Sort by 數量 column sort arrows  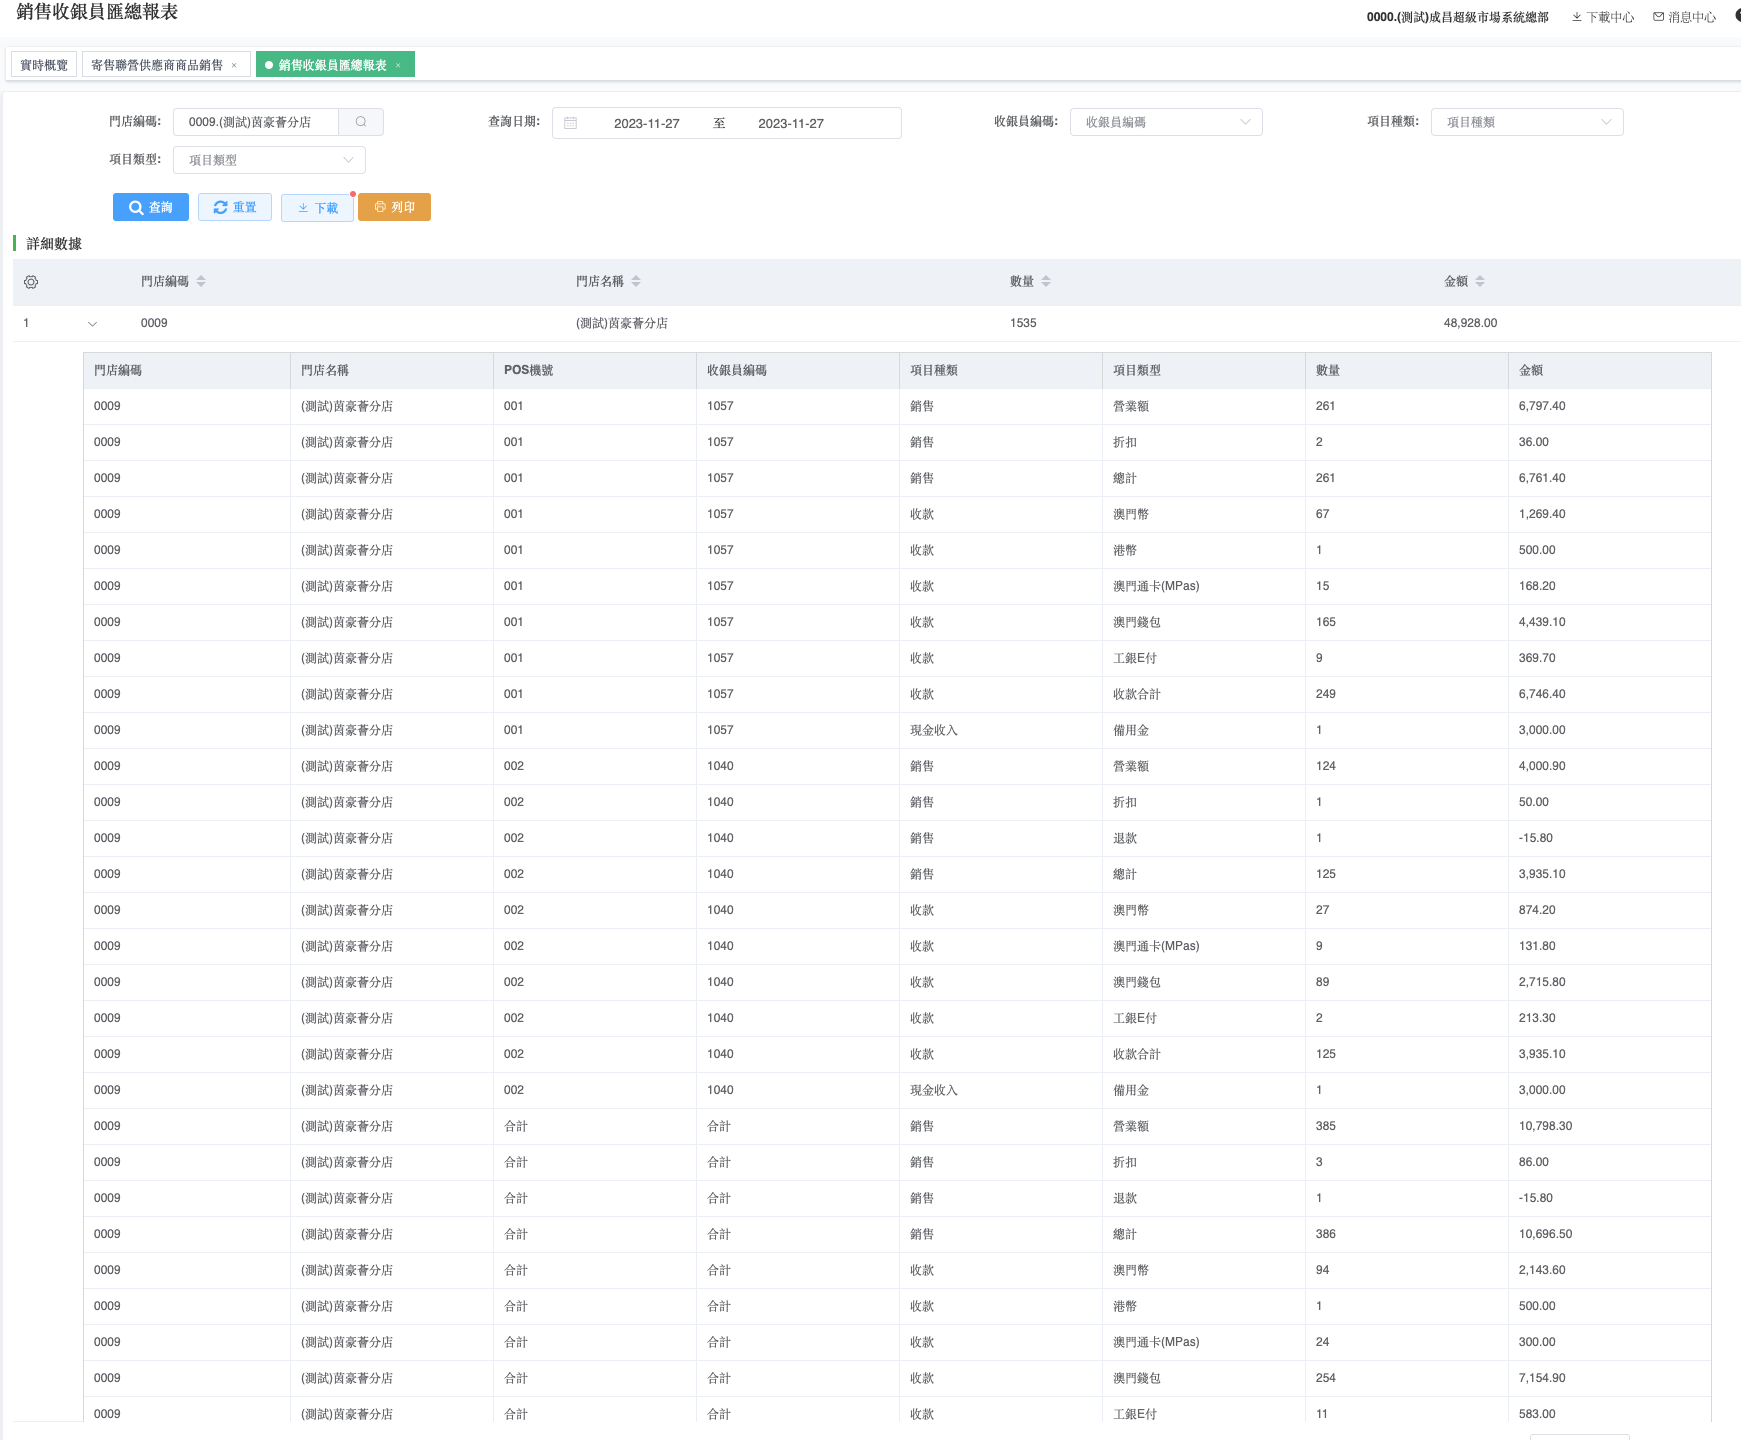pos(1046,282)
